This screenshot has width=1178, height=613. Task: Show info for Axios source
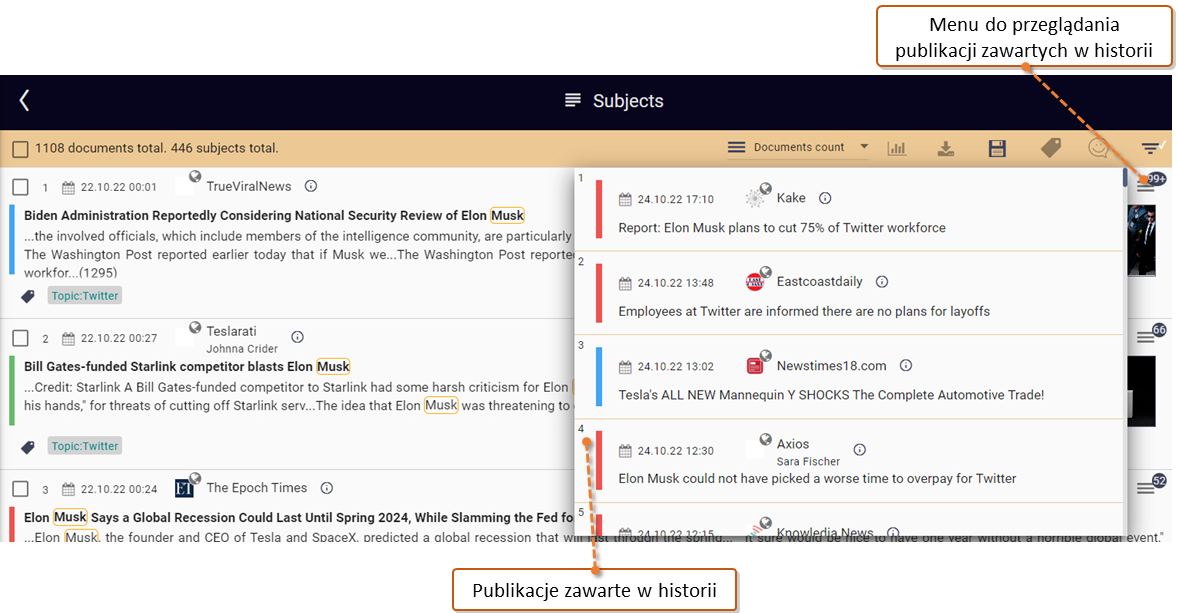(859, 449)
